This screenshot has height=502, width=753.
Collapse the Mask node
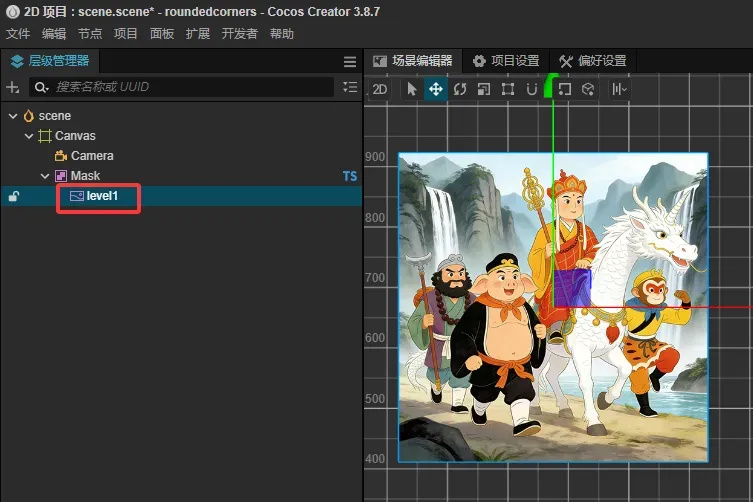(x=45, y=176)
